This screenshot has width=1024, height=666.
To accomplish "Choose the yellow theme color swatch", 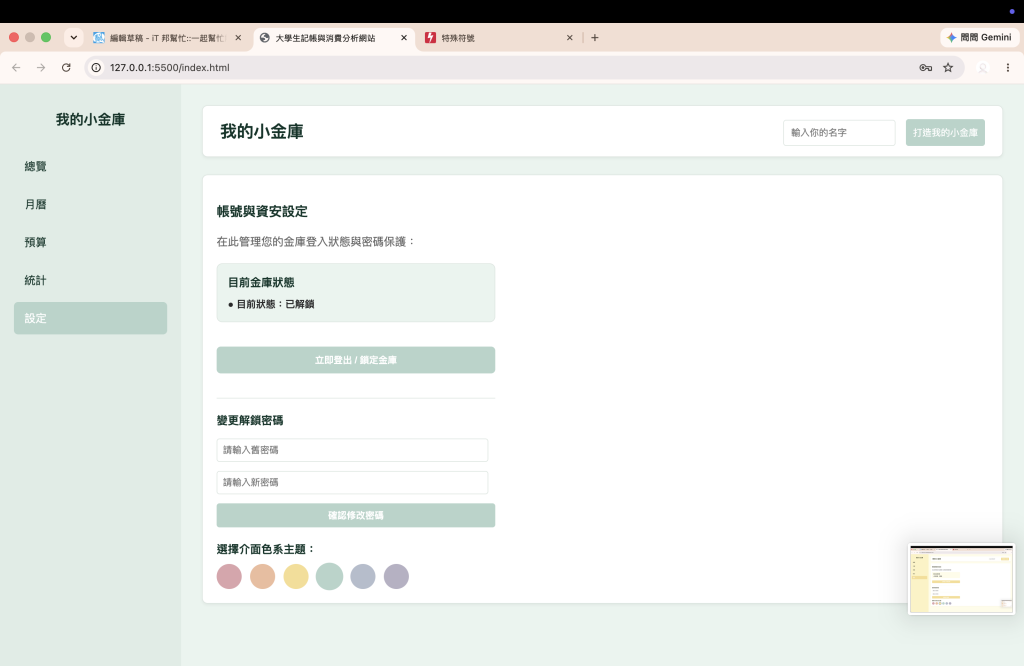I will click(296, 577).
